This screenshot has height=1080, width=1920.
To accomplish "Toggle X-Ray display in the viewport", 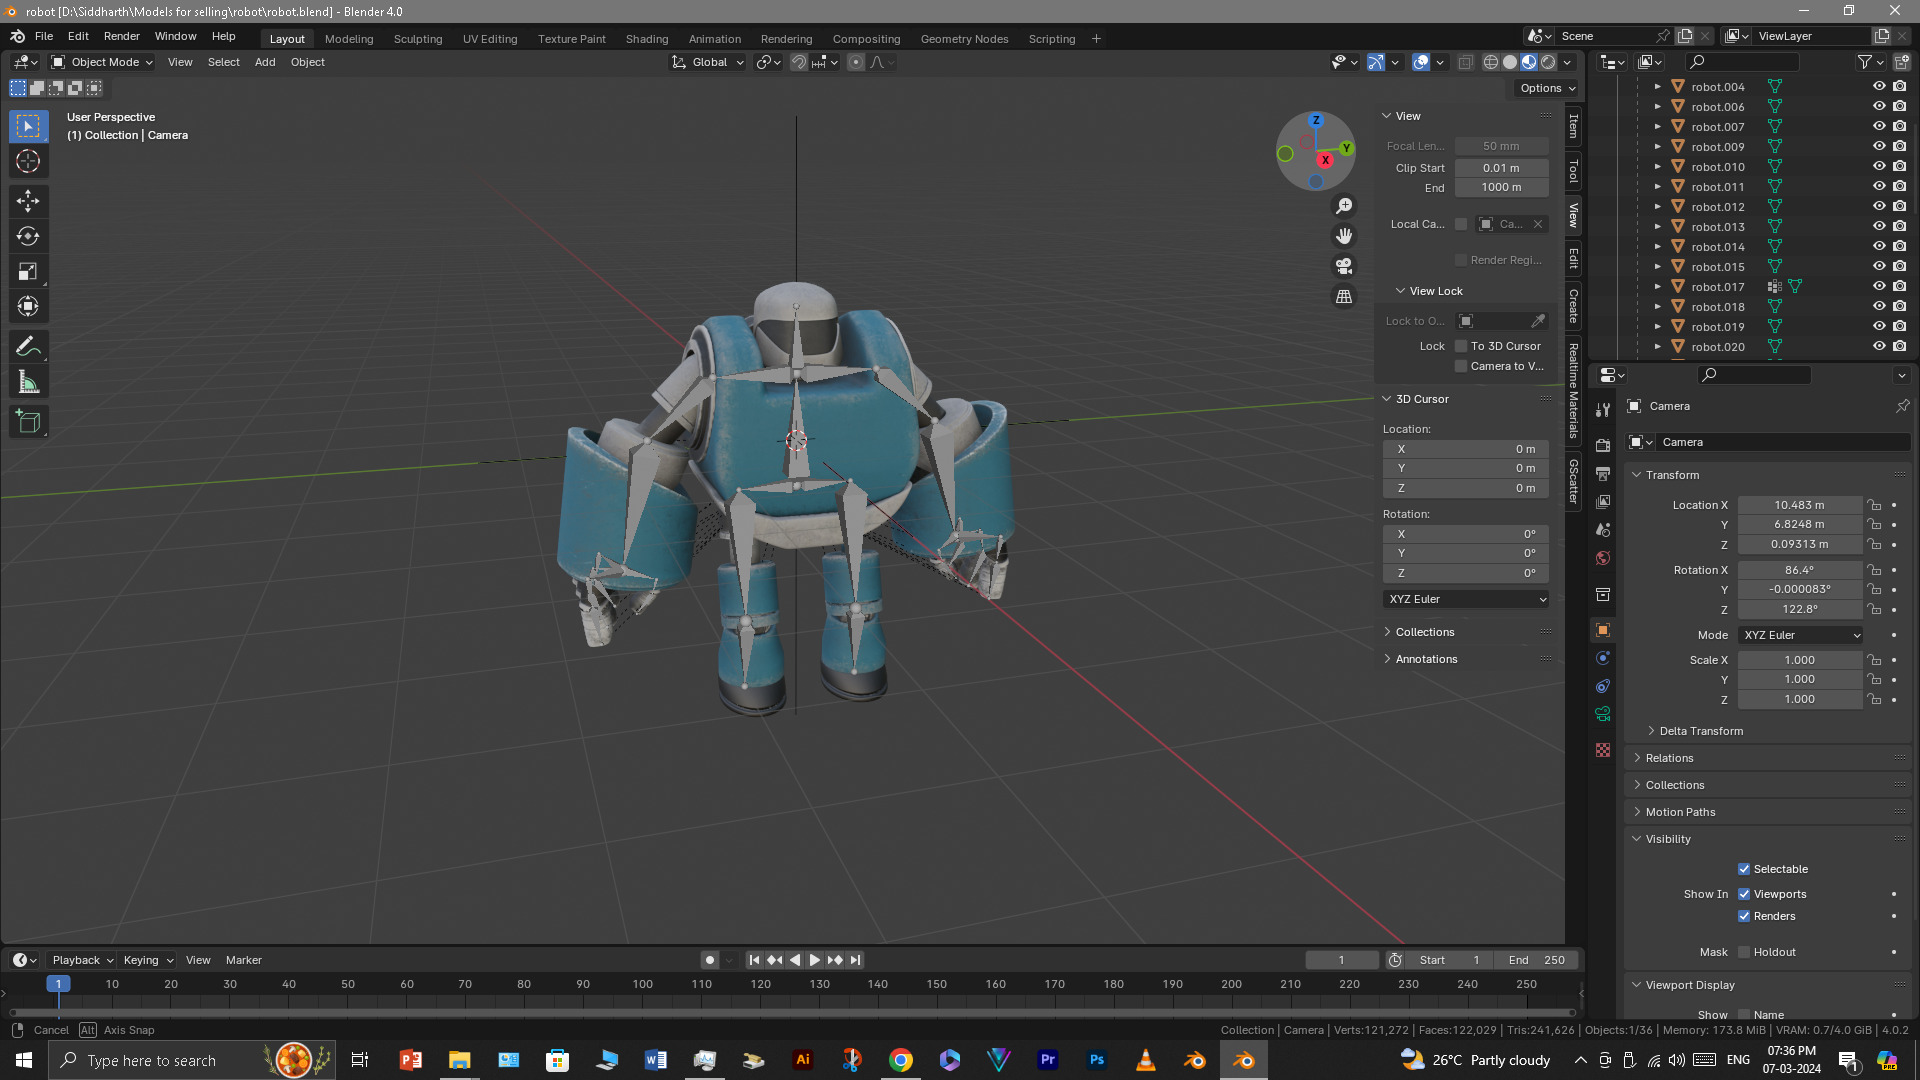I will click(1465, 62).
